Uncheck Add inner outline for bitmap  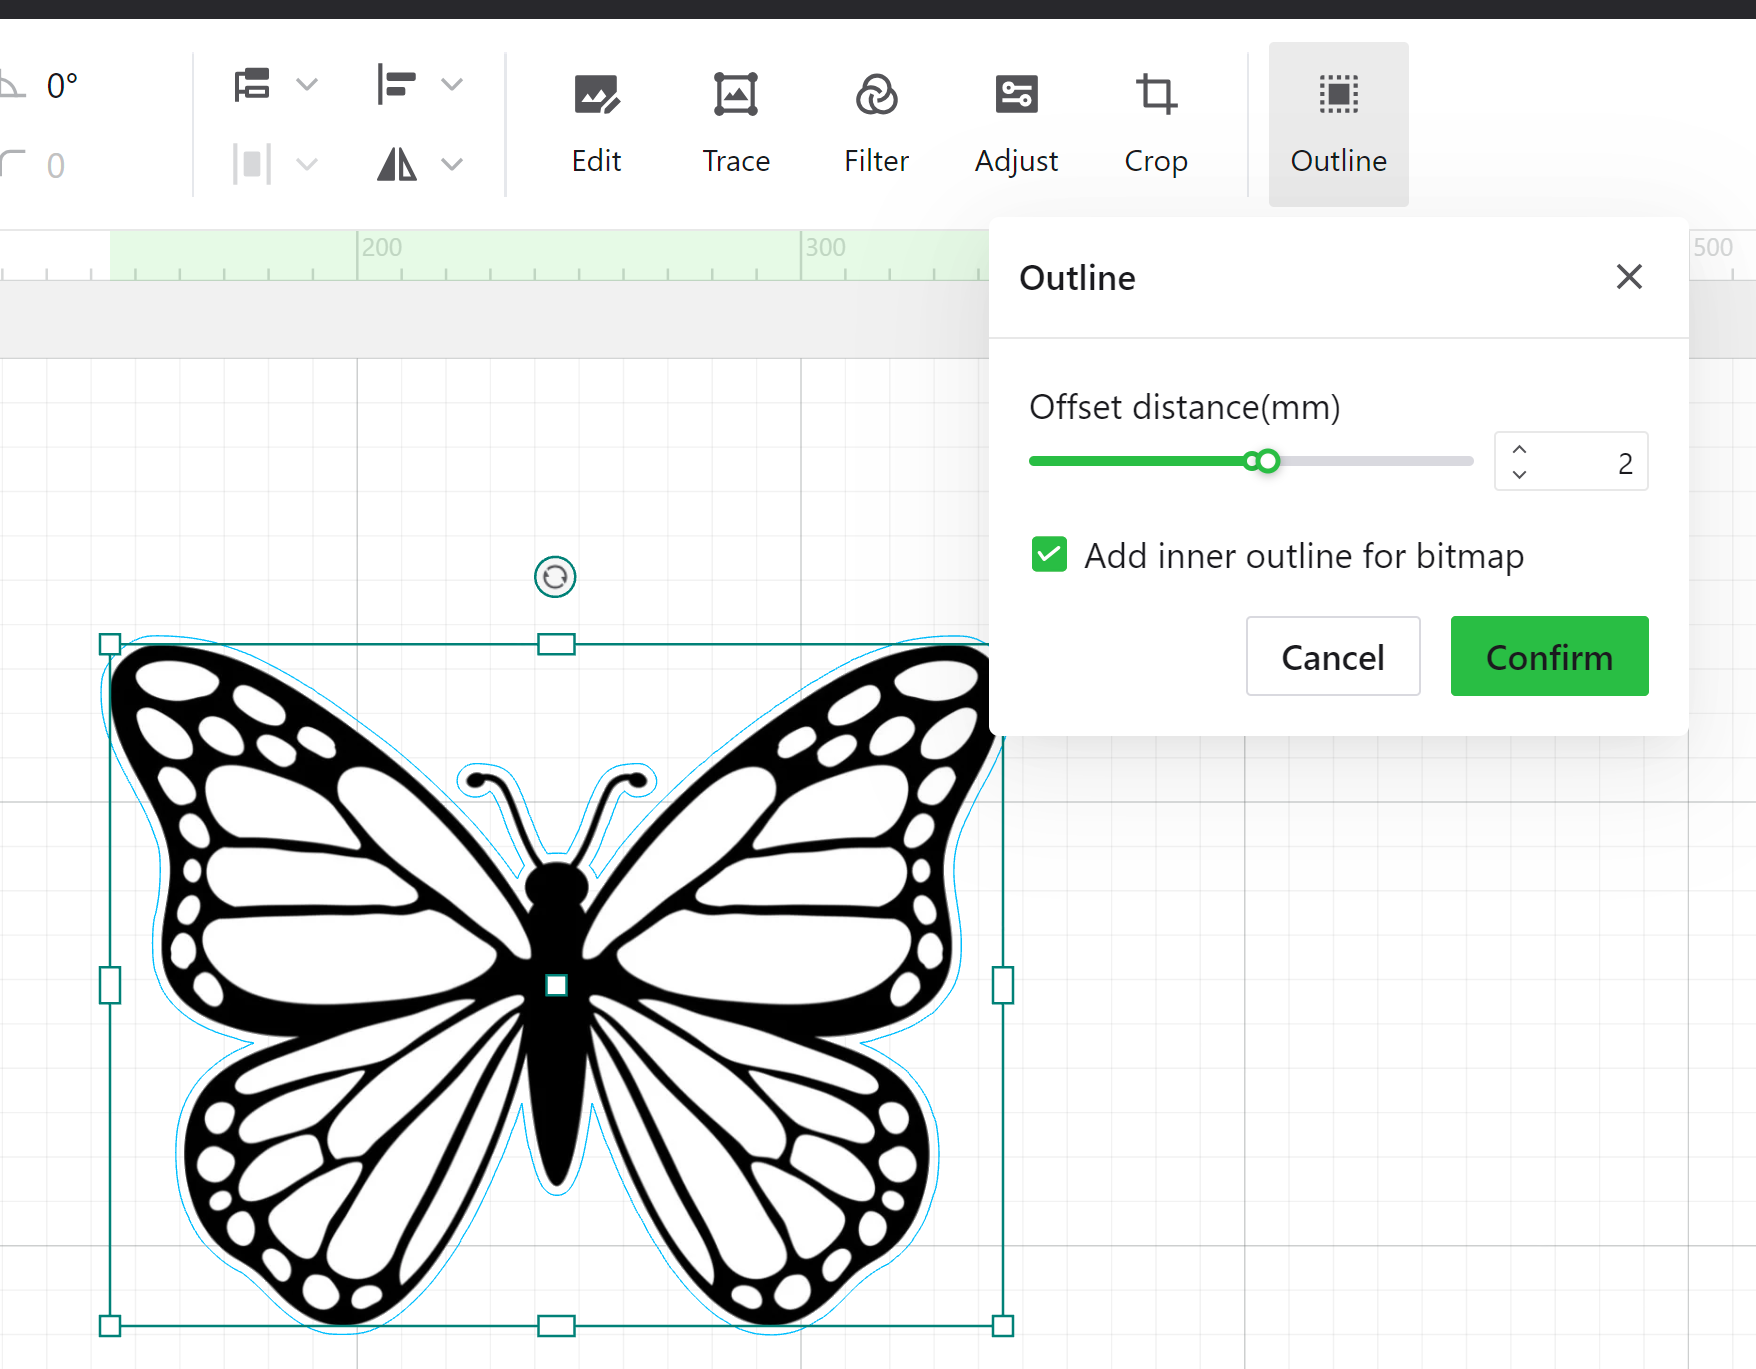(x=1049, y=555)
